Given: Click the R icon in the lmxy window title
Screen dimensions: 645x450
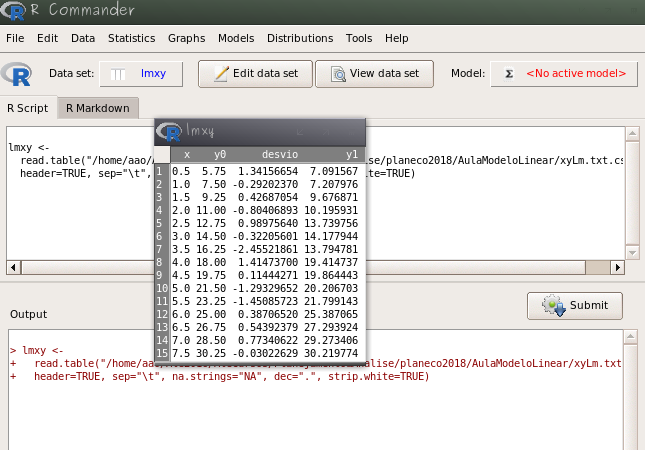Looking at the screenshot, I should pyautogui.click(x=172, y=132).
